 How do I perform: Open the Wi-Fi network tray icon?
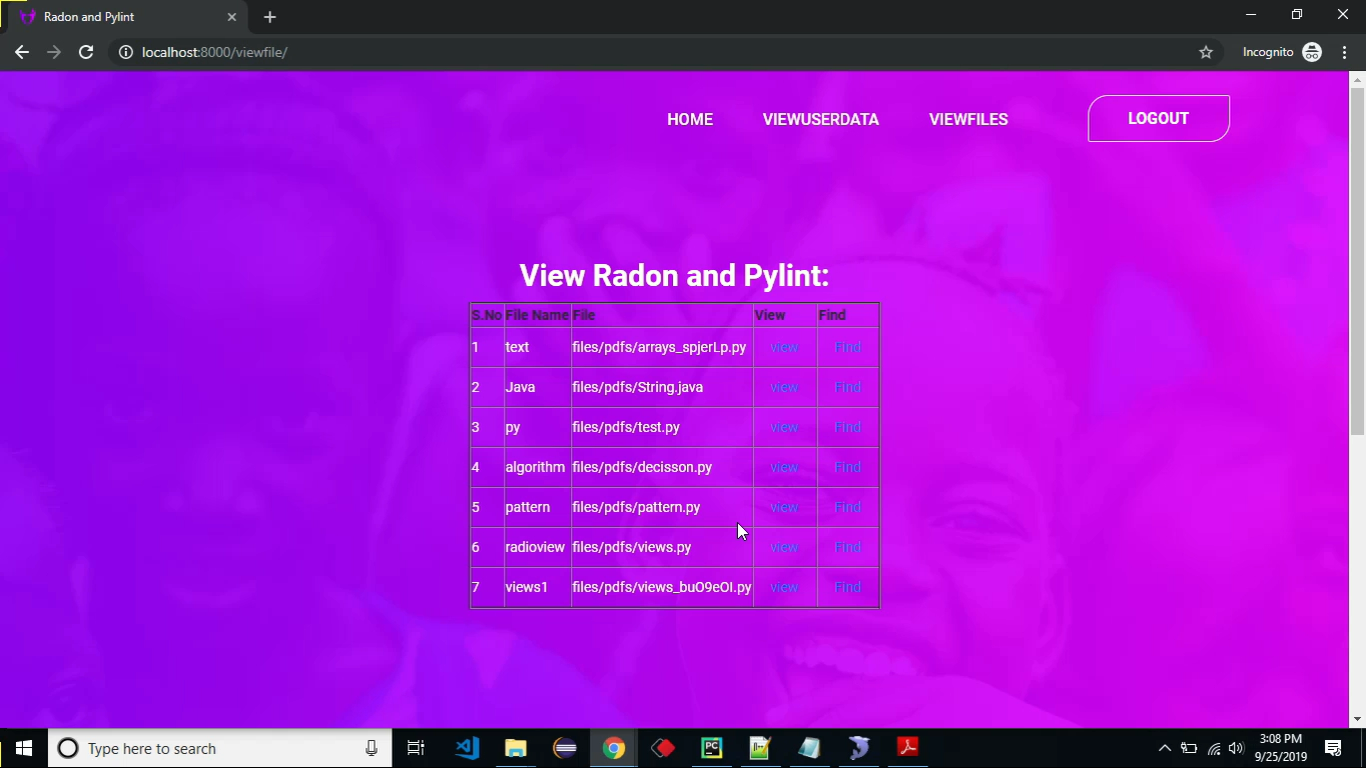pos(1214,748)
